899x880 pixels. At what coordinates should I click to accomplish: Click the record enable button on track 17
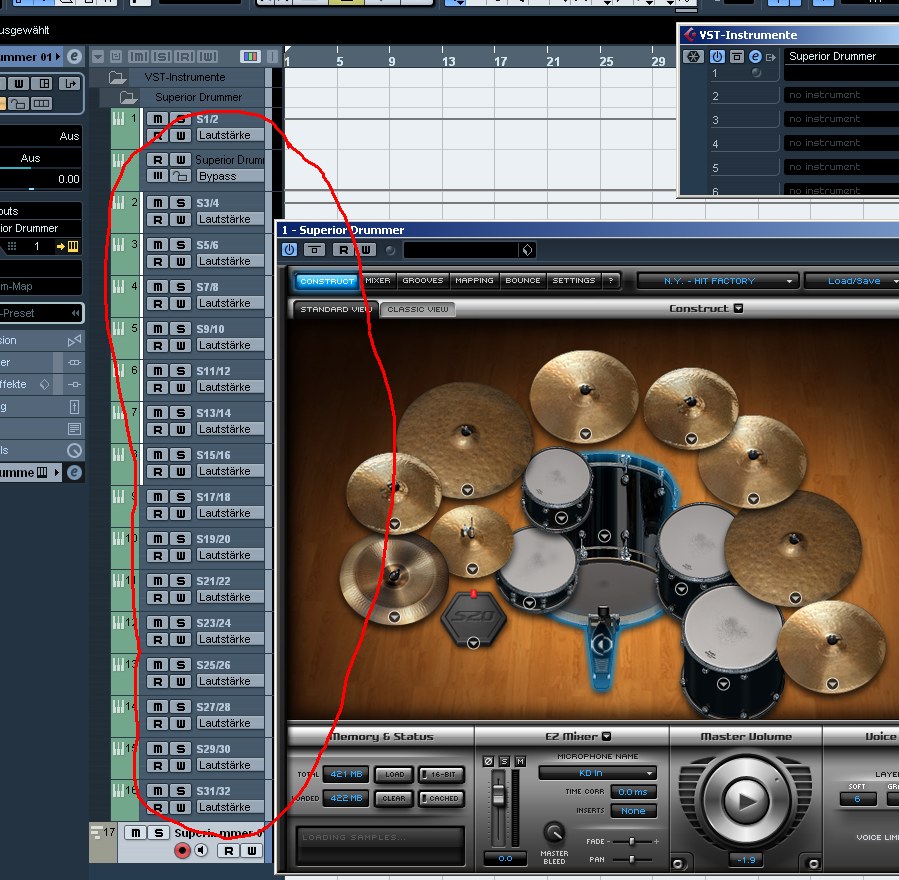pos(182,851)
